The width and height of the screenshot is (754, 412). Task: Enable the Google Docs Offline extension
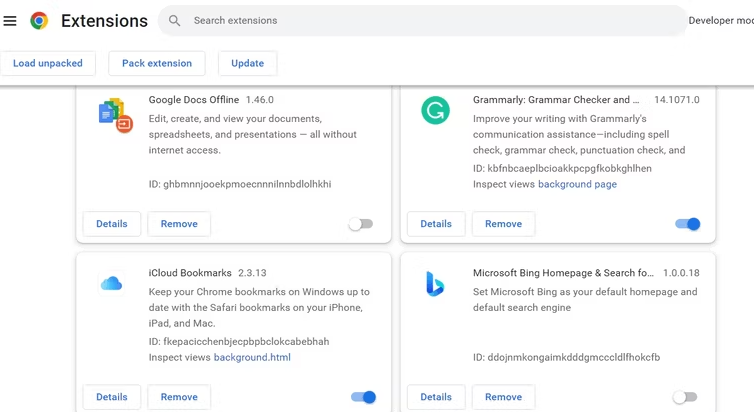(361, 224)
